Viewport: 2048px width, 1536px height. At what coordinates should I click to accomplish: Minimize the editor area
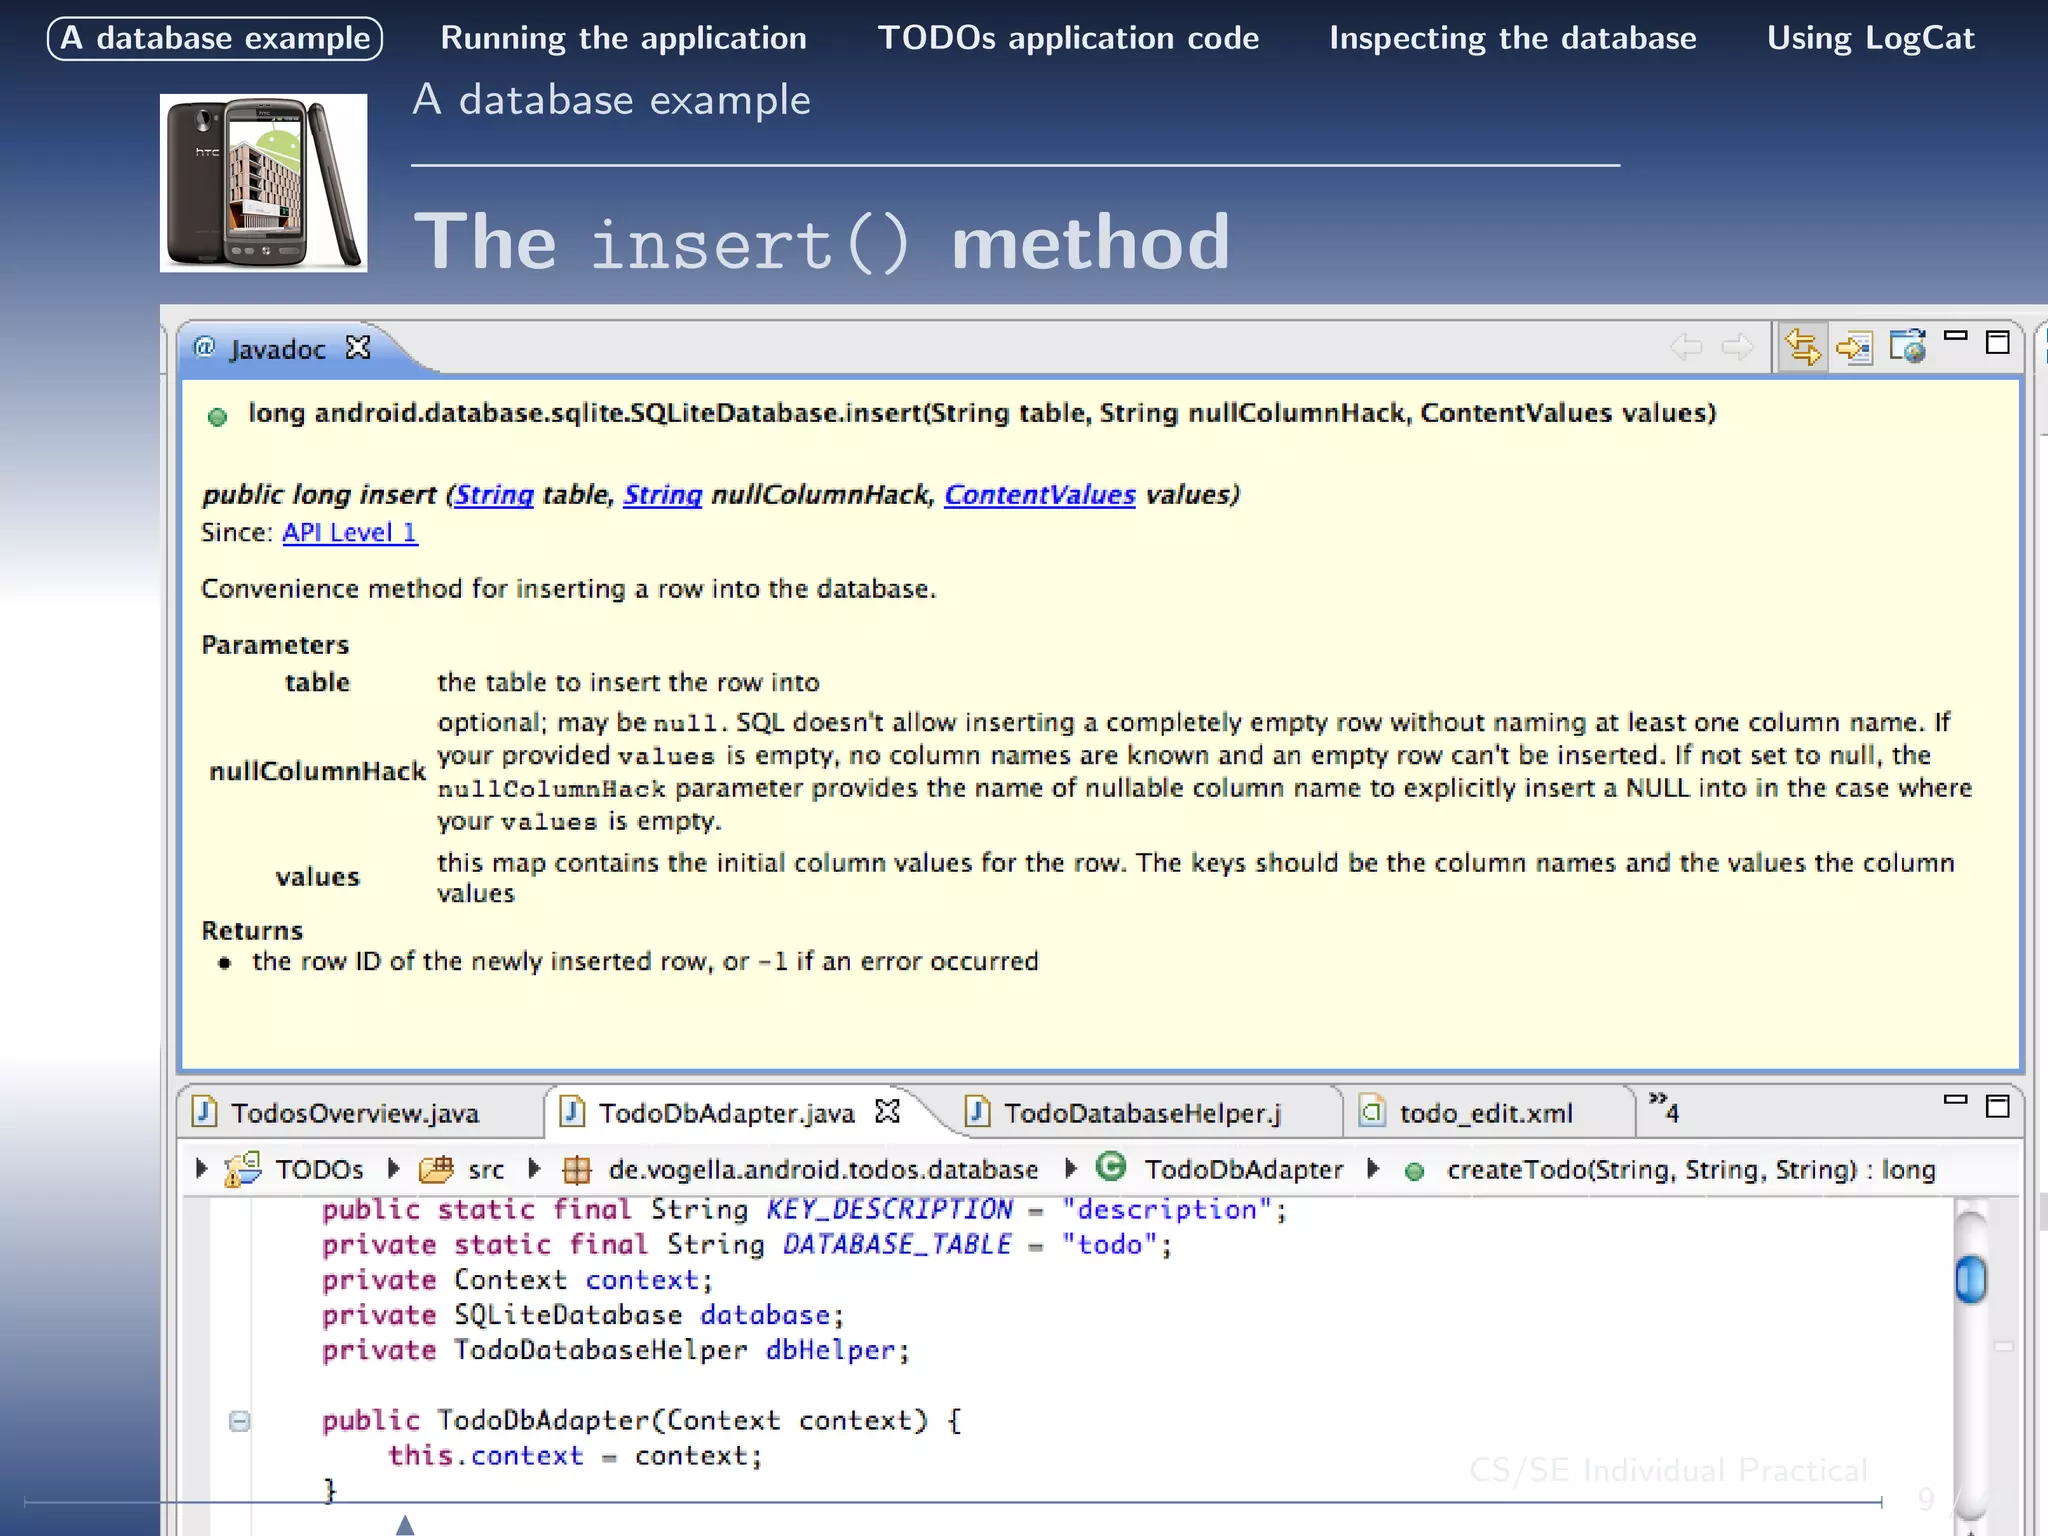[1956, 1100]
